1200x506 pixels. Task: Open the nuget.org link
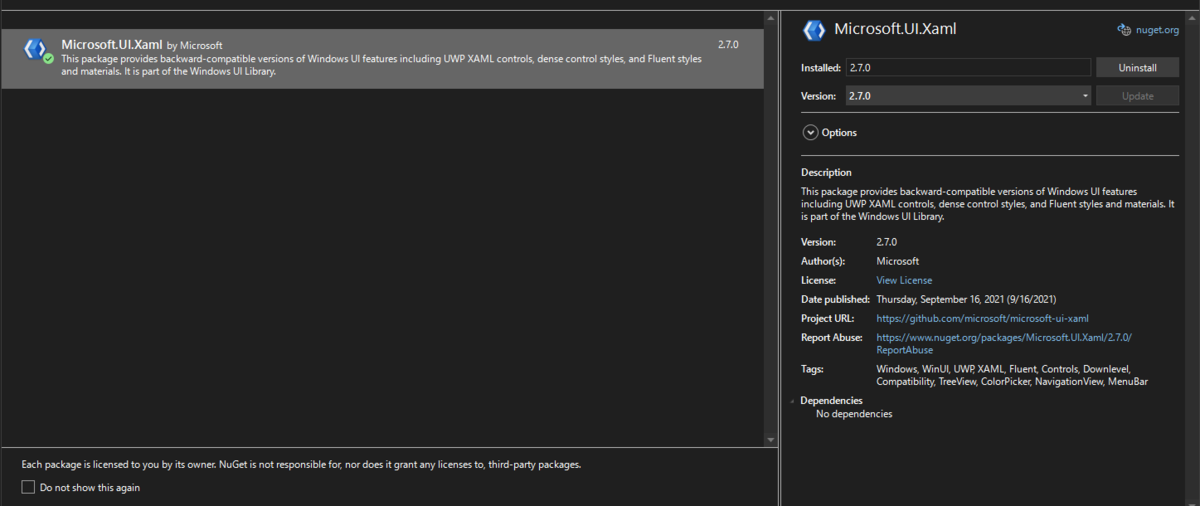tap(1157, 30)
